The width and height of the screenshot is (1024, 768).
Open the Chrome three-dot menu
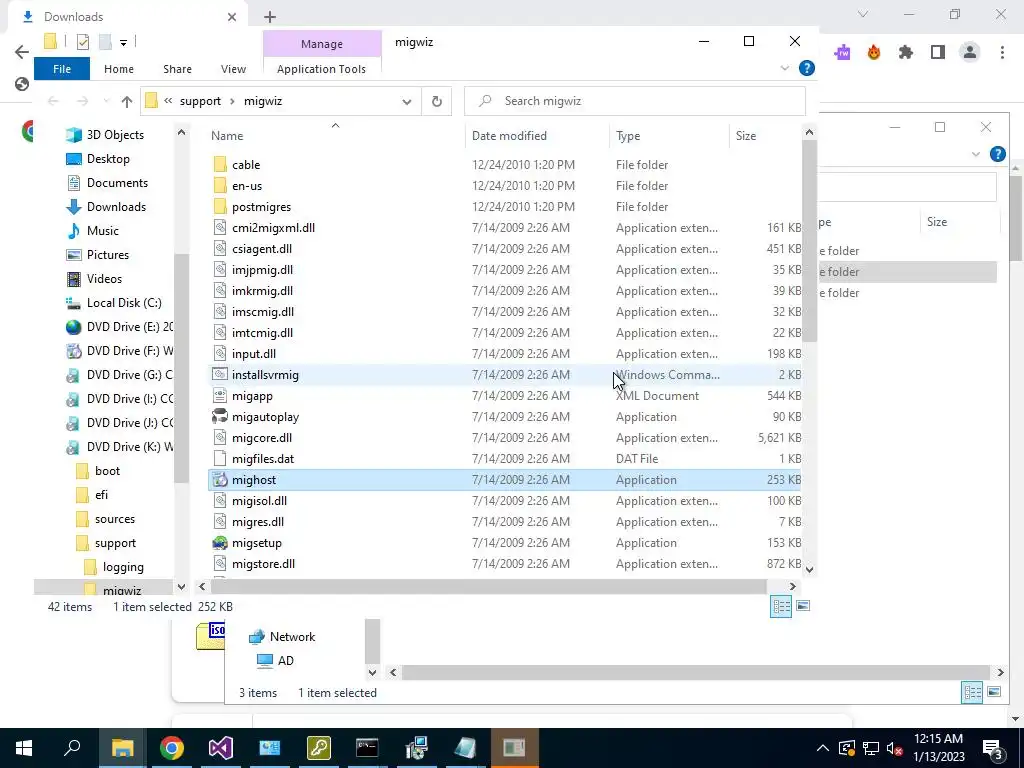click(1002, 52)
